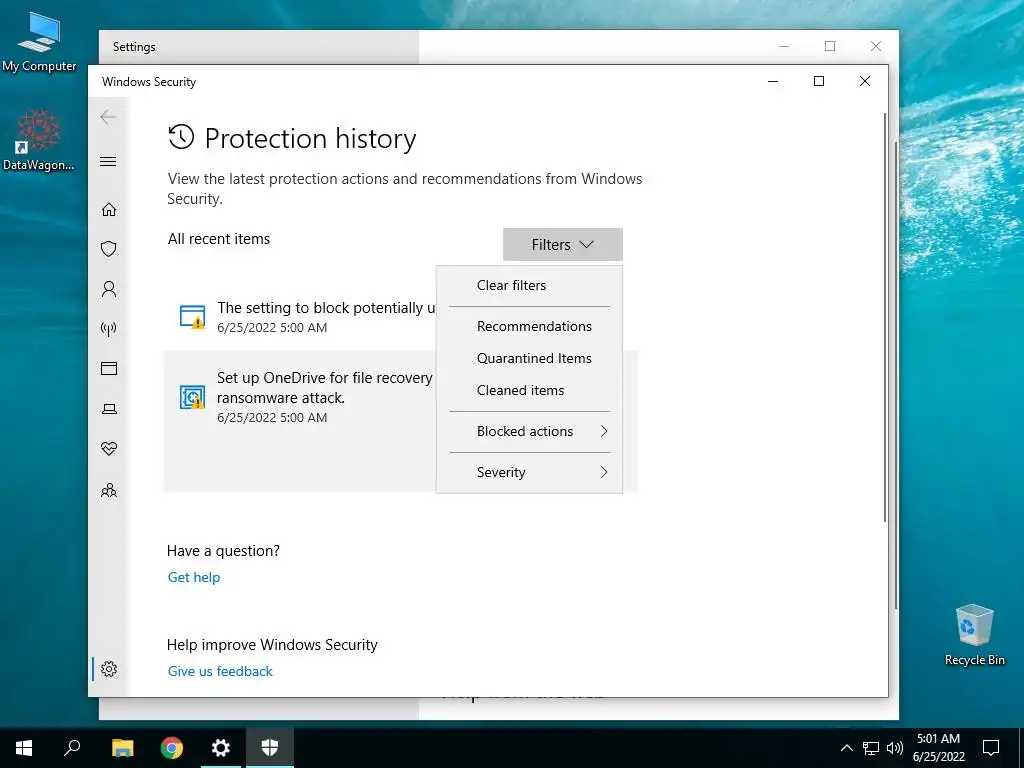
Task: Filter by Quarantined Items
Action: [529, 358]
